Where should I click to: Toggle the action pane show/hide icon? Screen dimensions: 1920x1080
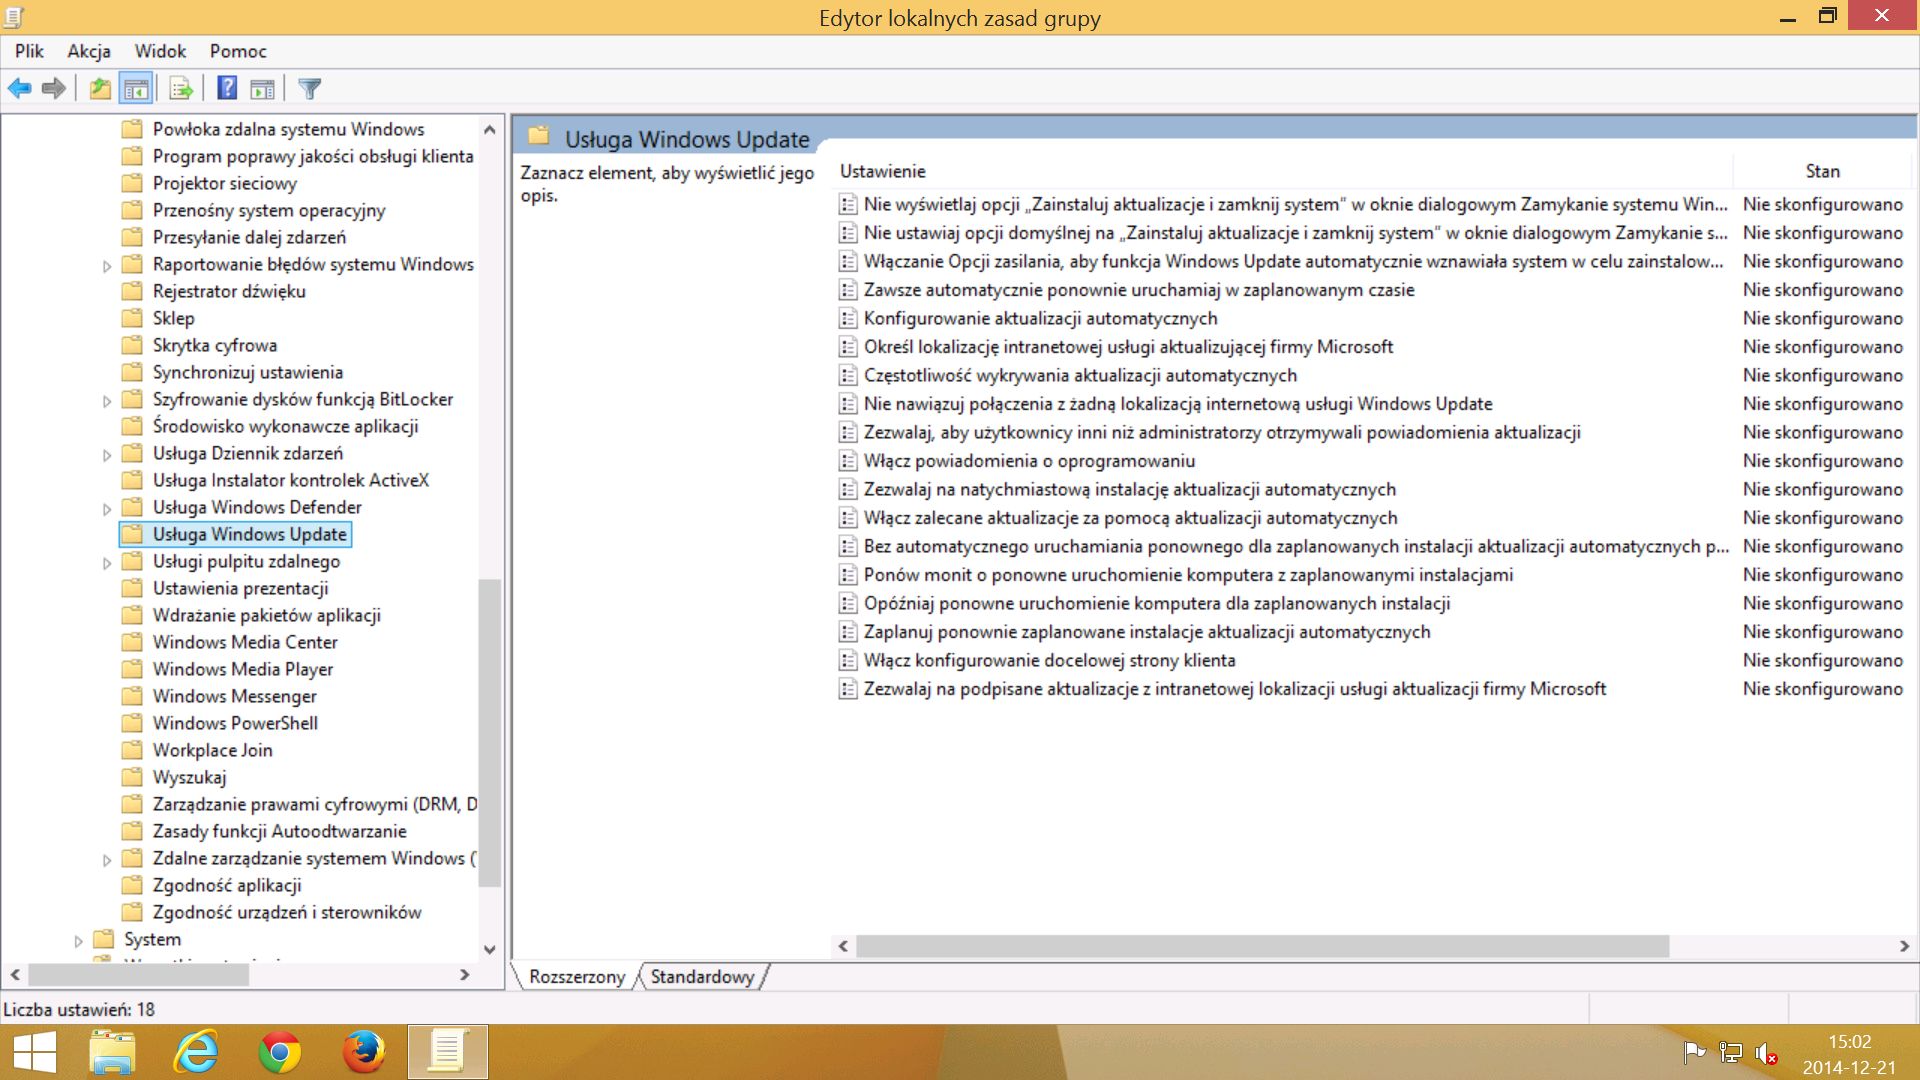pos(262,89)
